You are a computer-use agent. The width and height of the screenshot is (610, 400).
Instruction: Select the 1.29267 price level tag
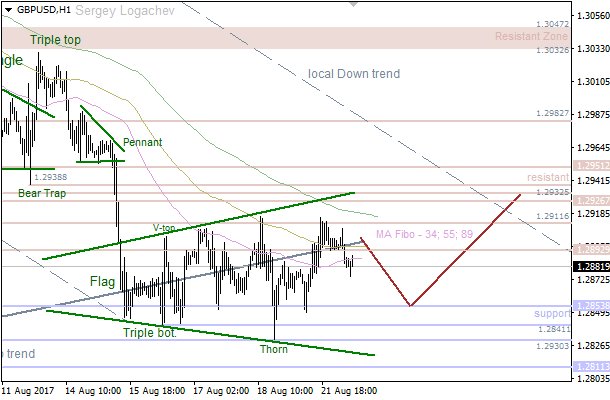pyautogui.click(x=589, y=200)
